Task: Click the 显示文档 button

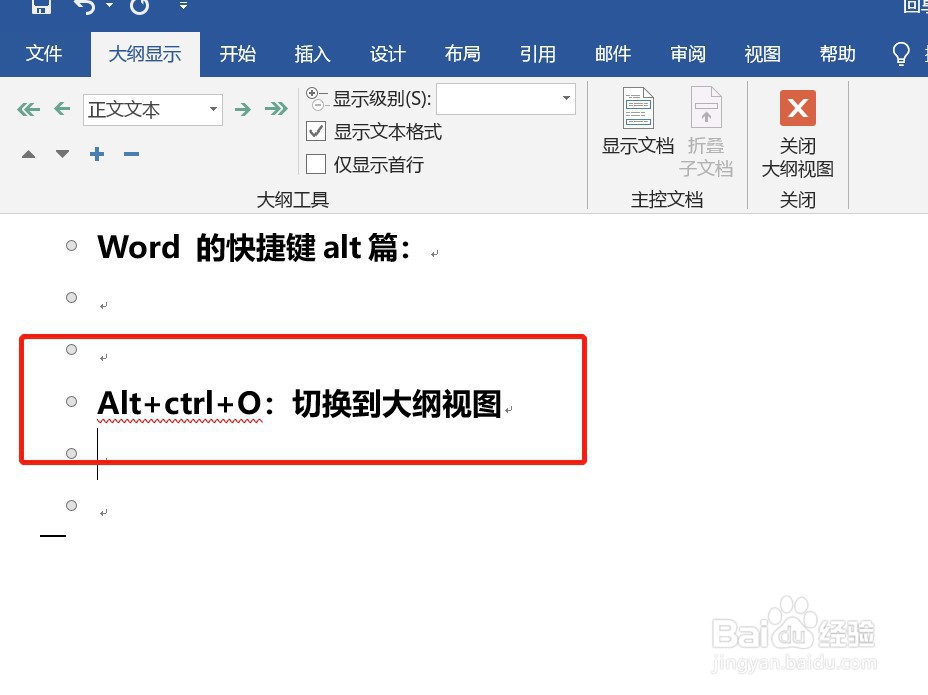Action: tap(638, 121)
